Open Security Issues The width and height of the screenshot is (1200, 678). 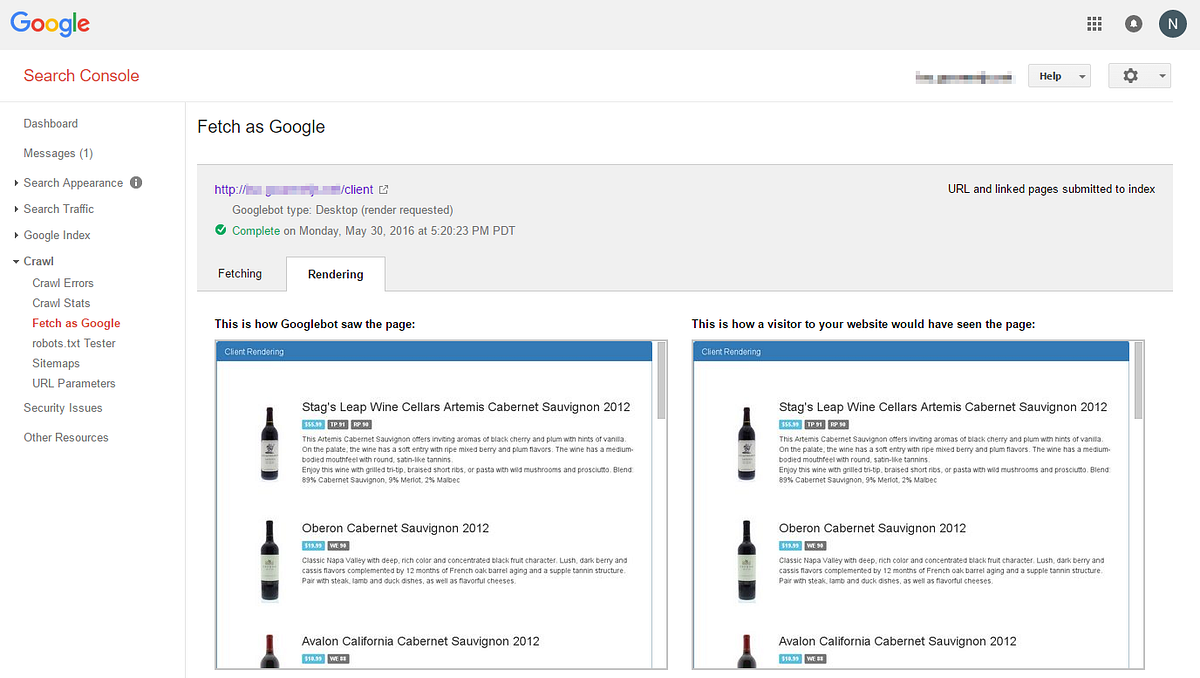click(x=63, y=408)
